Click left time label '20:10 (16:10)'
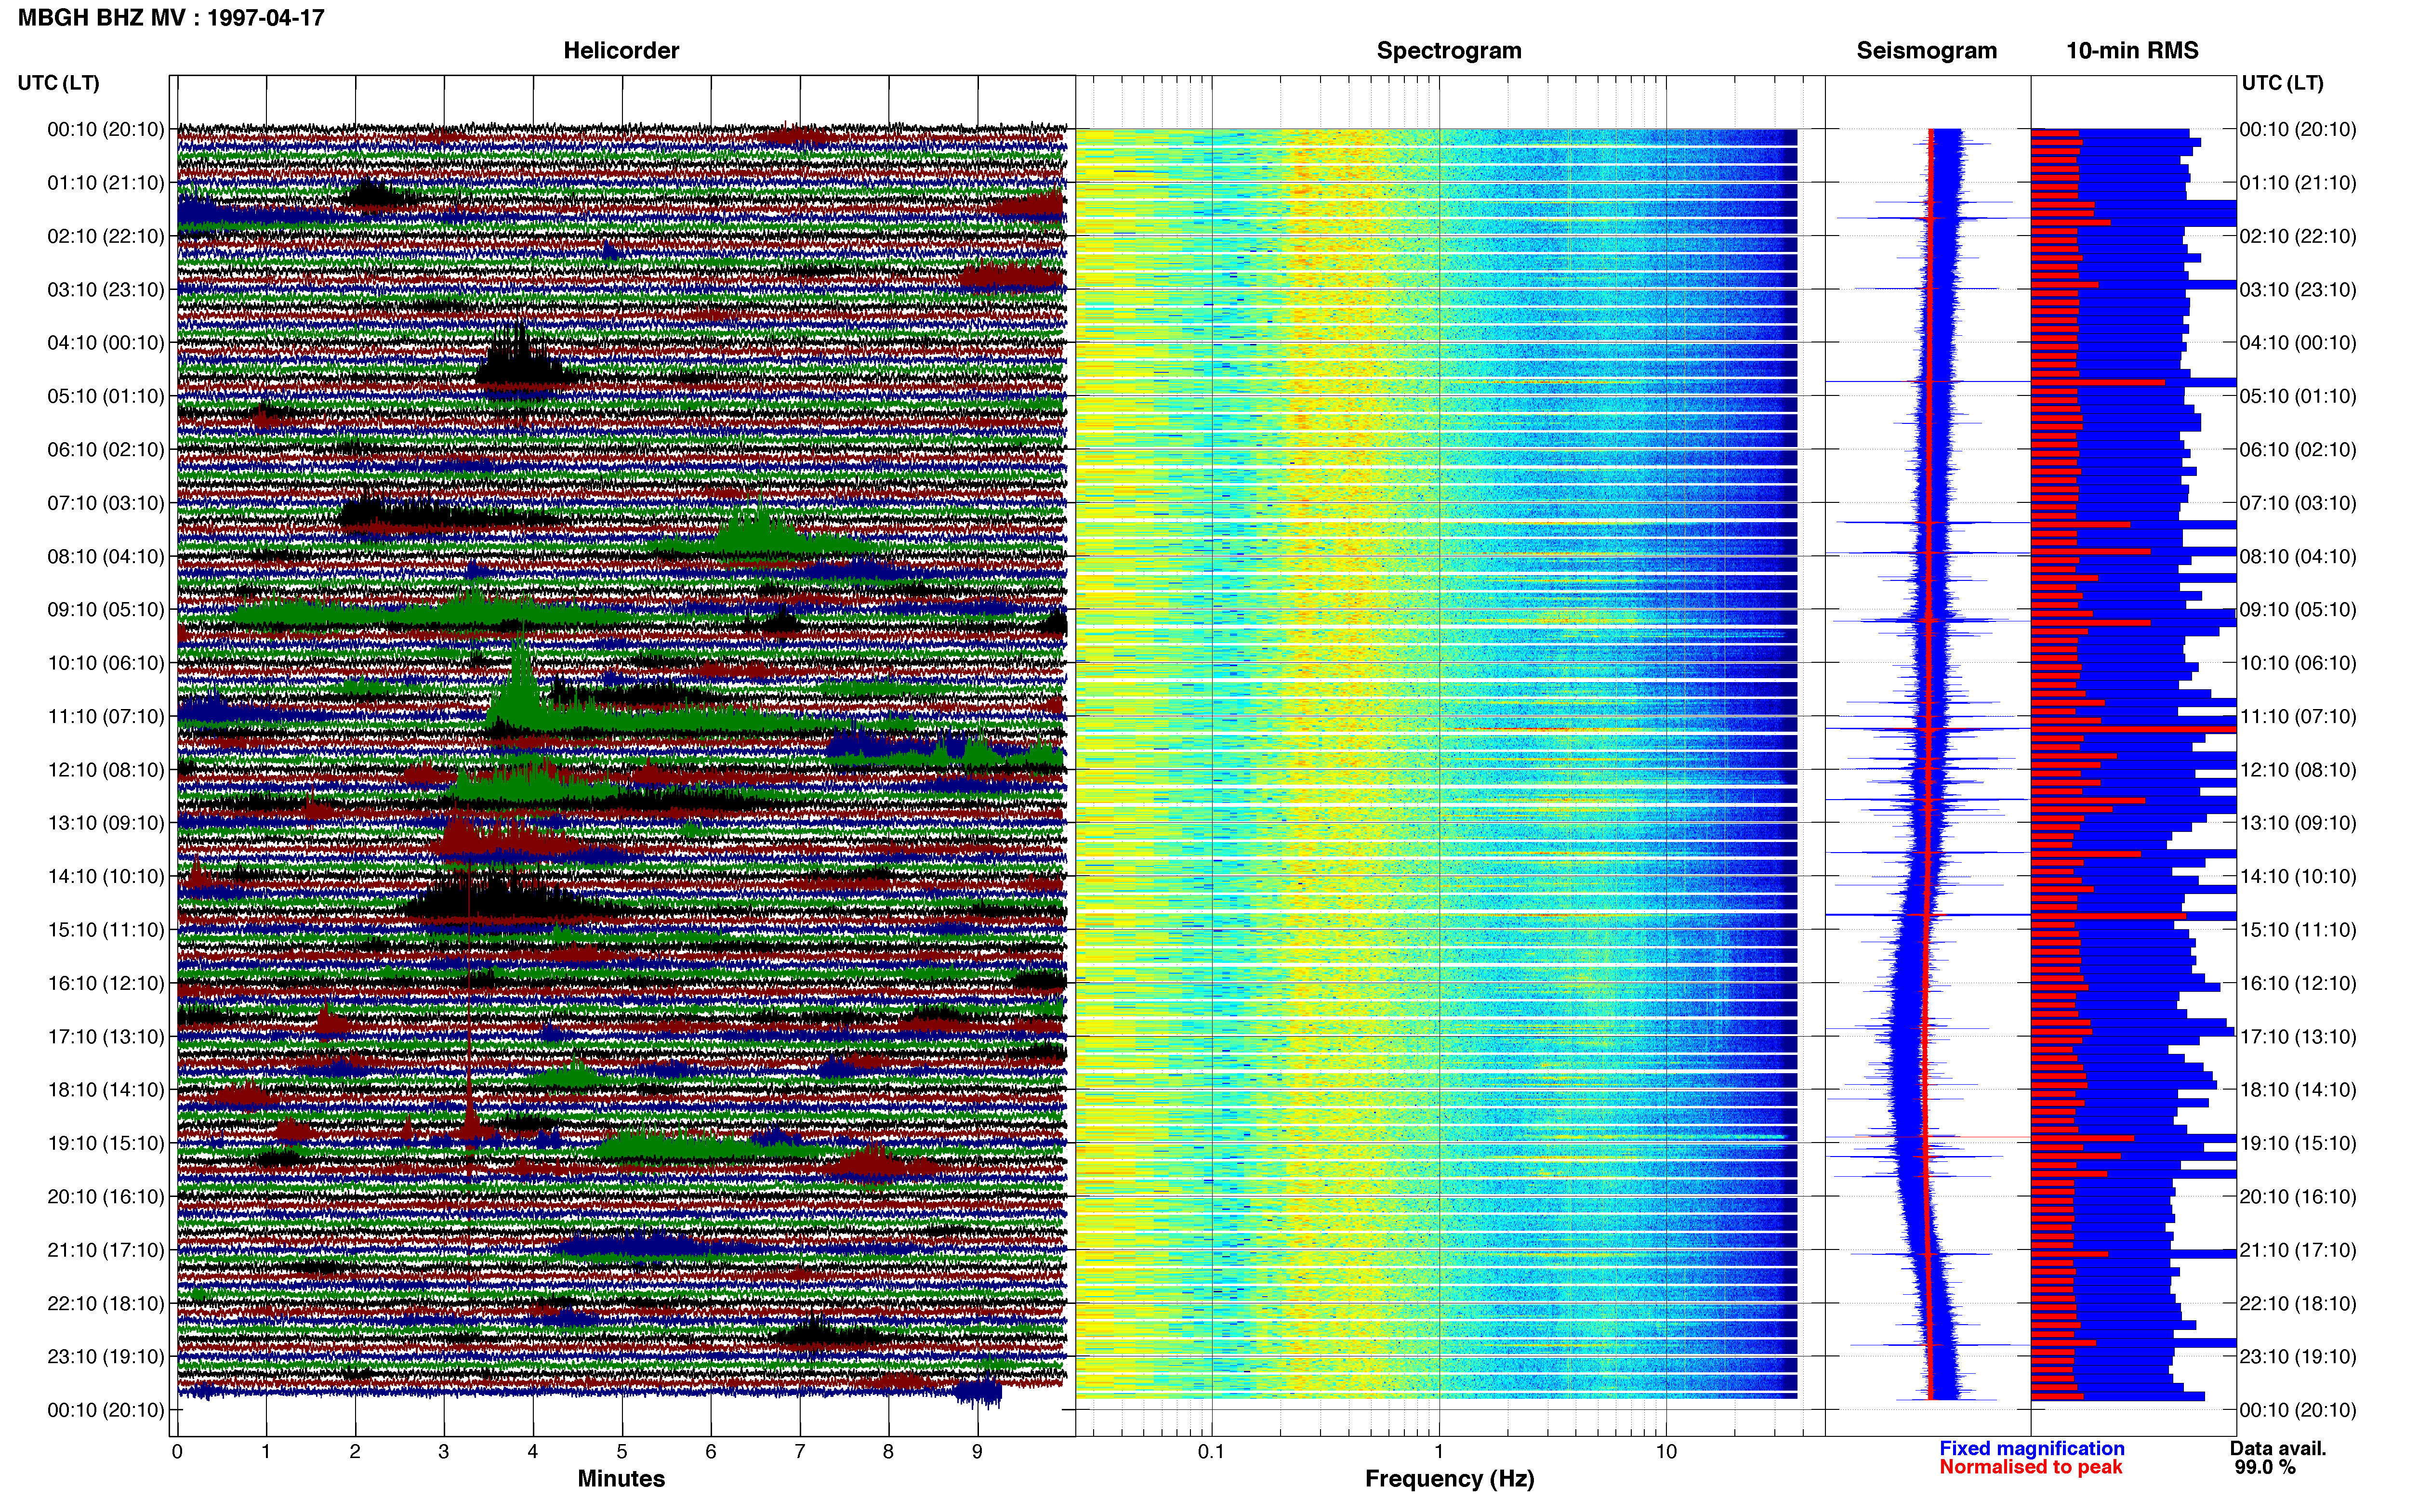This screenshot has height=1512, width=2418. [x=106, y=1196]
